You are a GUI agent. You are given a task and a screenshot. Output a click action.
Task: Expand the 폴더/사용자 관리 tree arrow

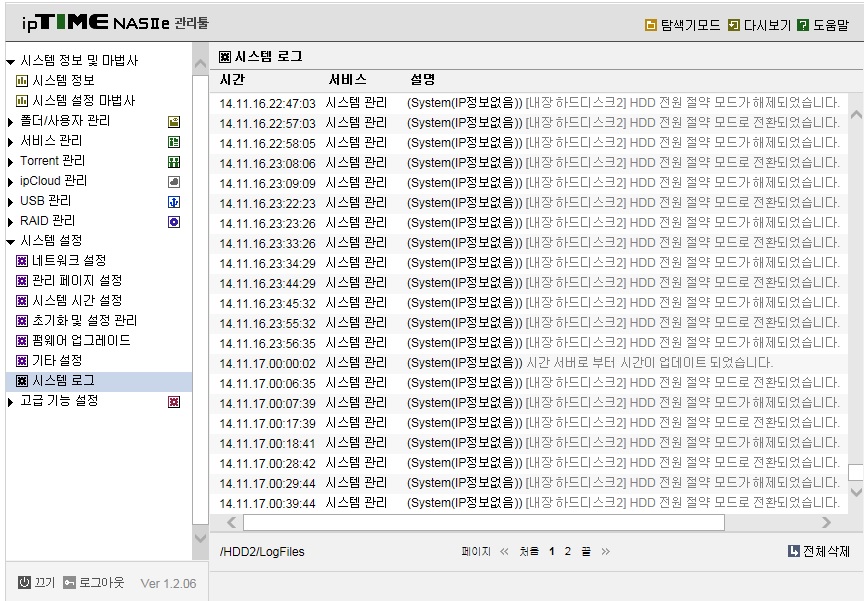(x=10, y=122)
